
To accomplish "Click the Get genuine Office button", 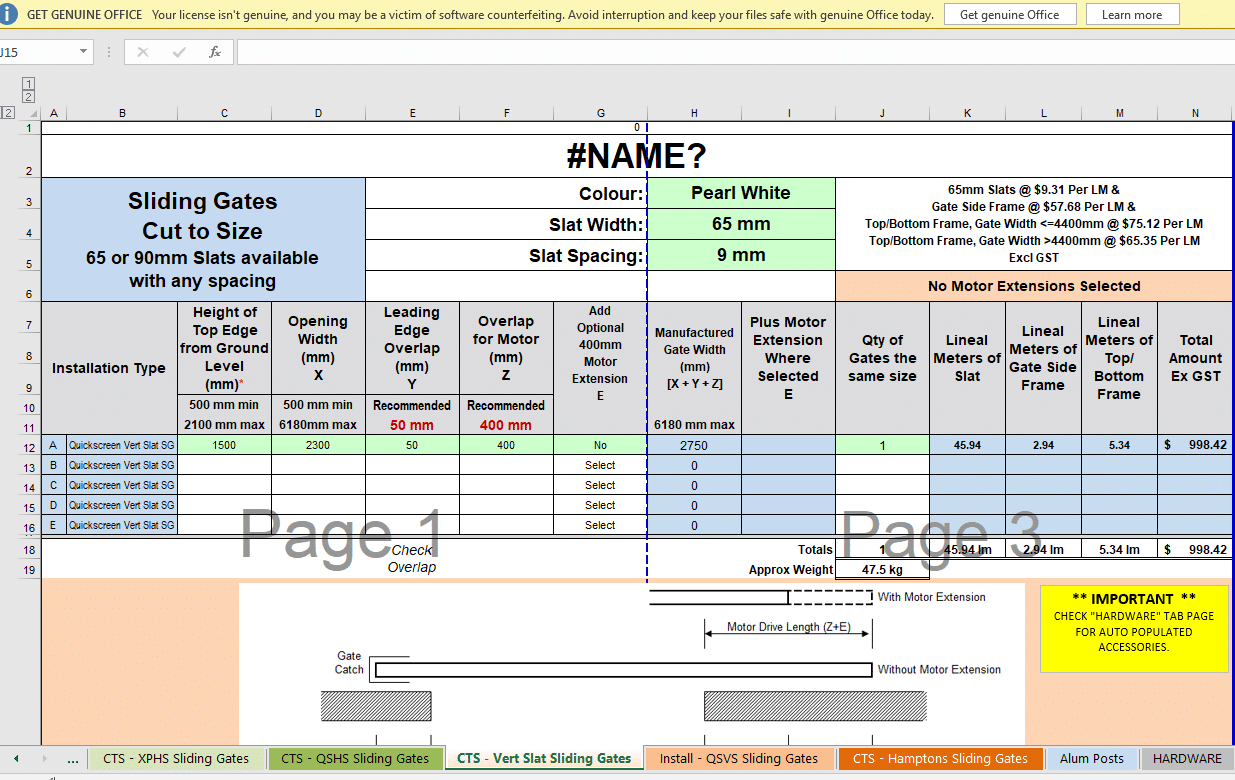I will pyautogui.click(x=1009, y=15).
